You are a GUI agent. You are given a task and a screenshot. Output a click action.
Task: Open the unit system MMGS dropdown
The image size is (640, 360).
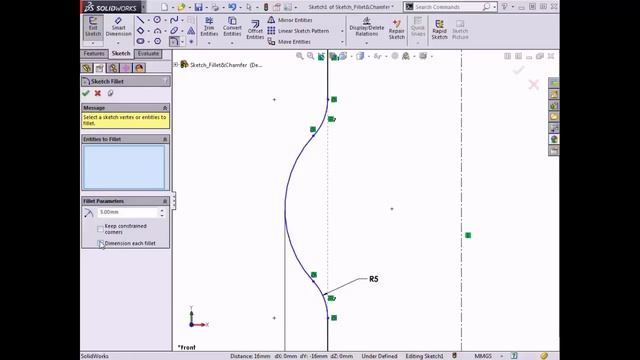tap(502, 356)
